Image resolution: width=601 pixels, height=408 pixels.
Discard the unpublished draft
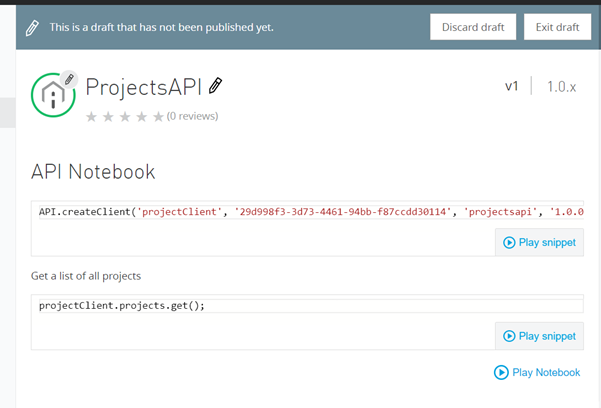click(473, 27)
